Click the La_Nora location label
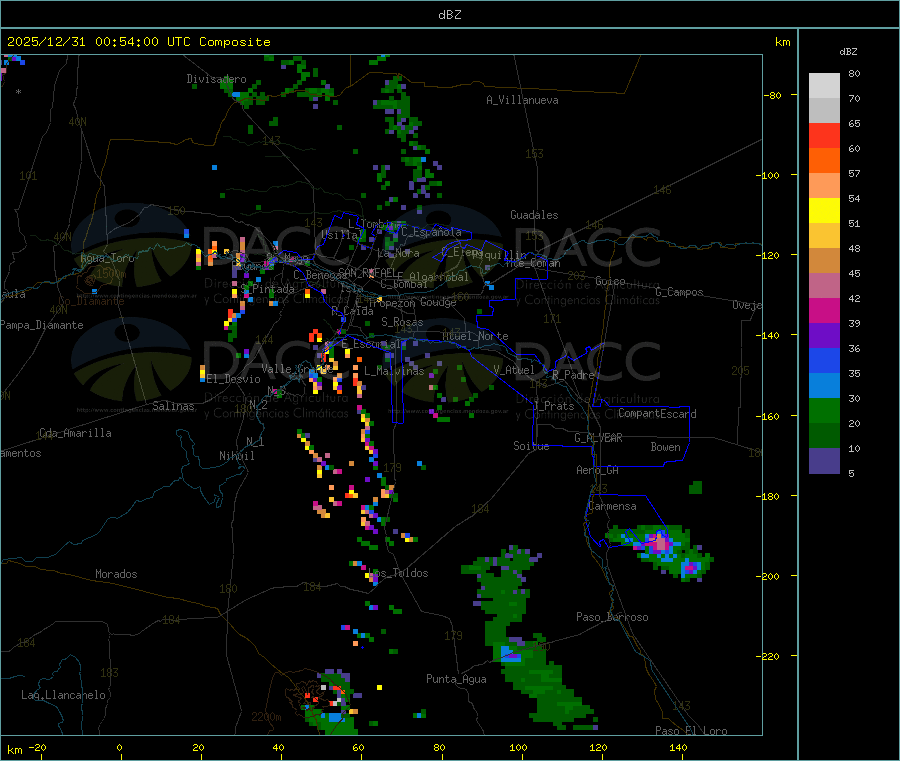 click(x=398, y=253)
